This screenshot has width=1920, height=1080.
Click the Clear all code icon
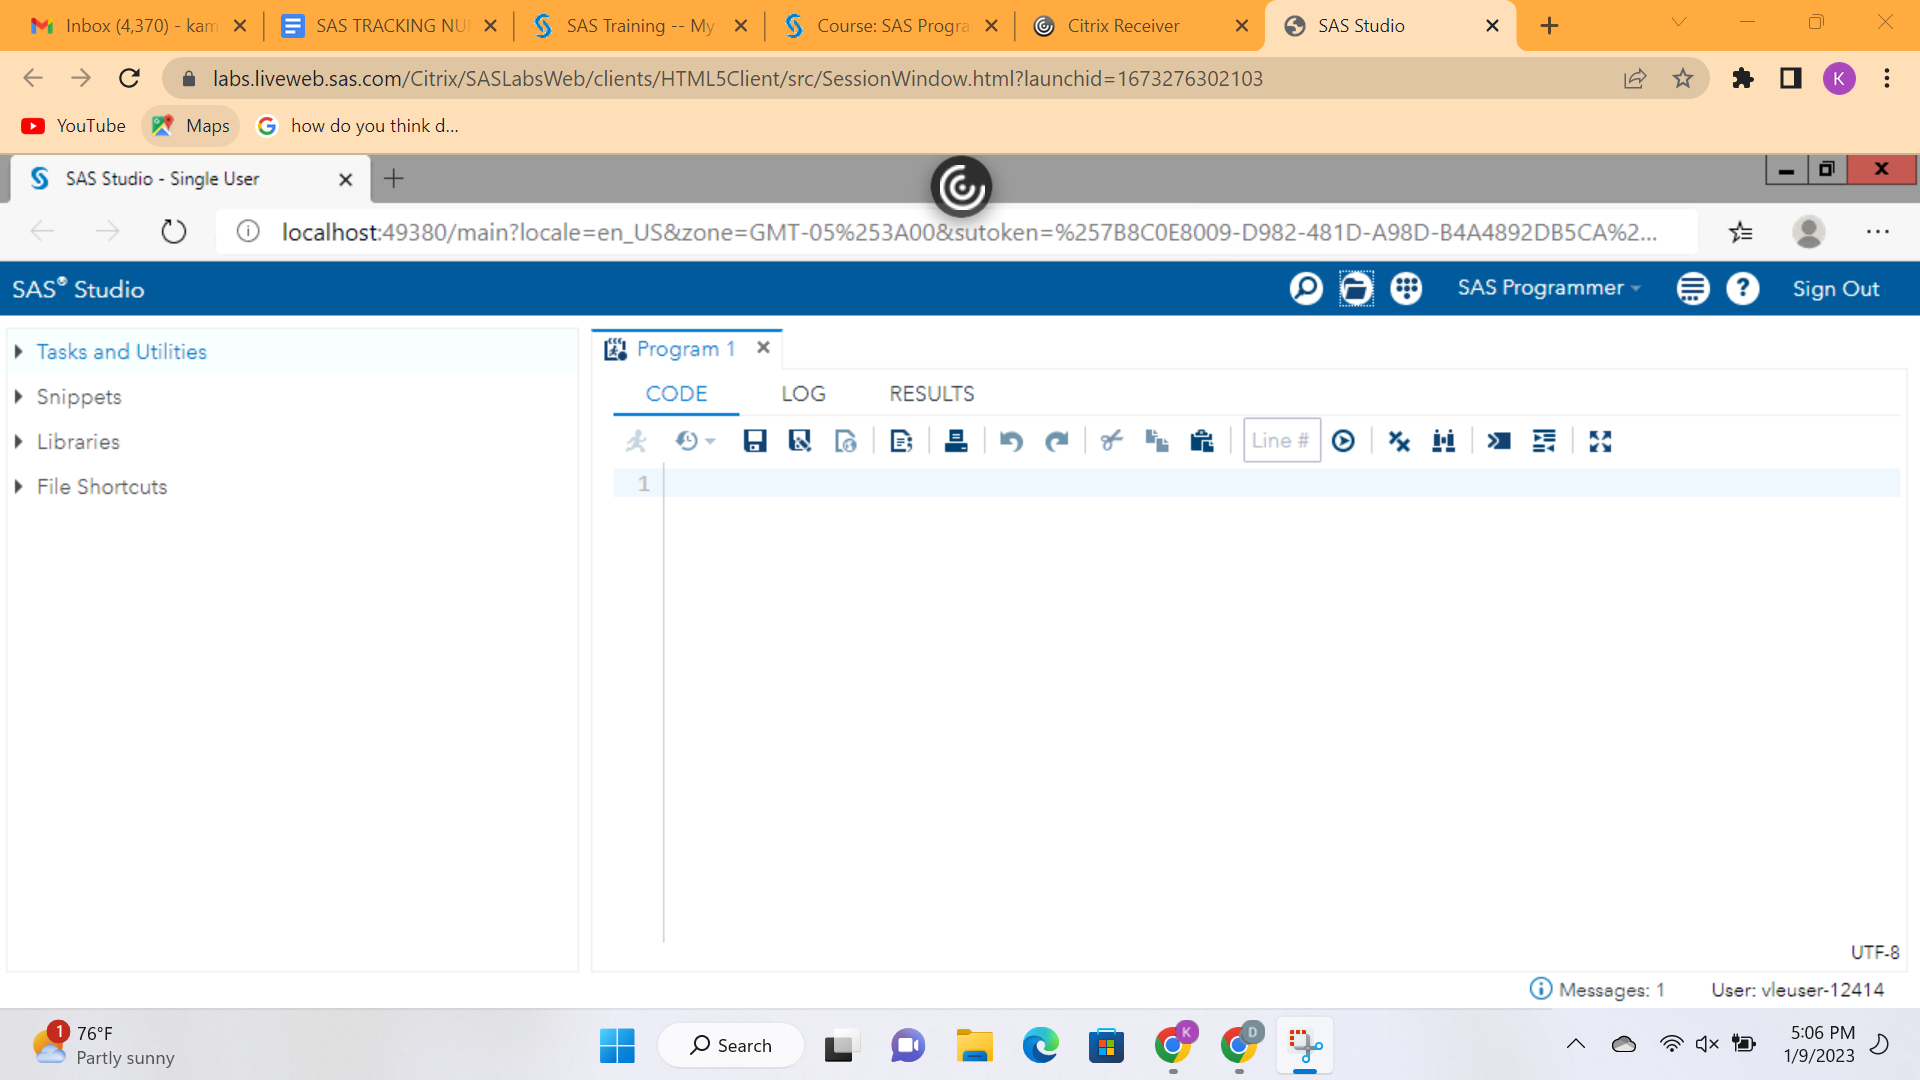[x=1399, y=441]
